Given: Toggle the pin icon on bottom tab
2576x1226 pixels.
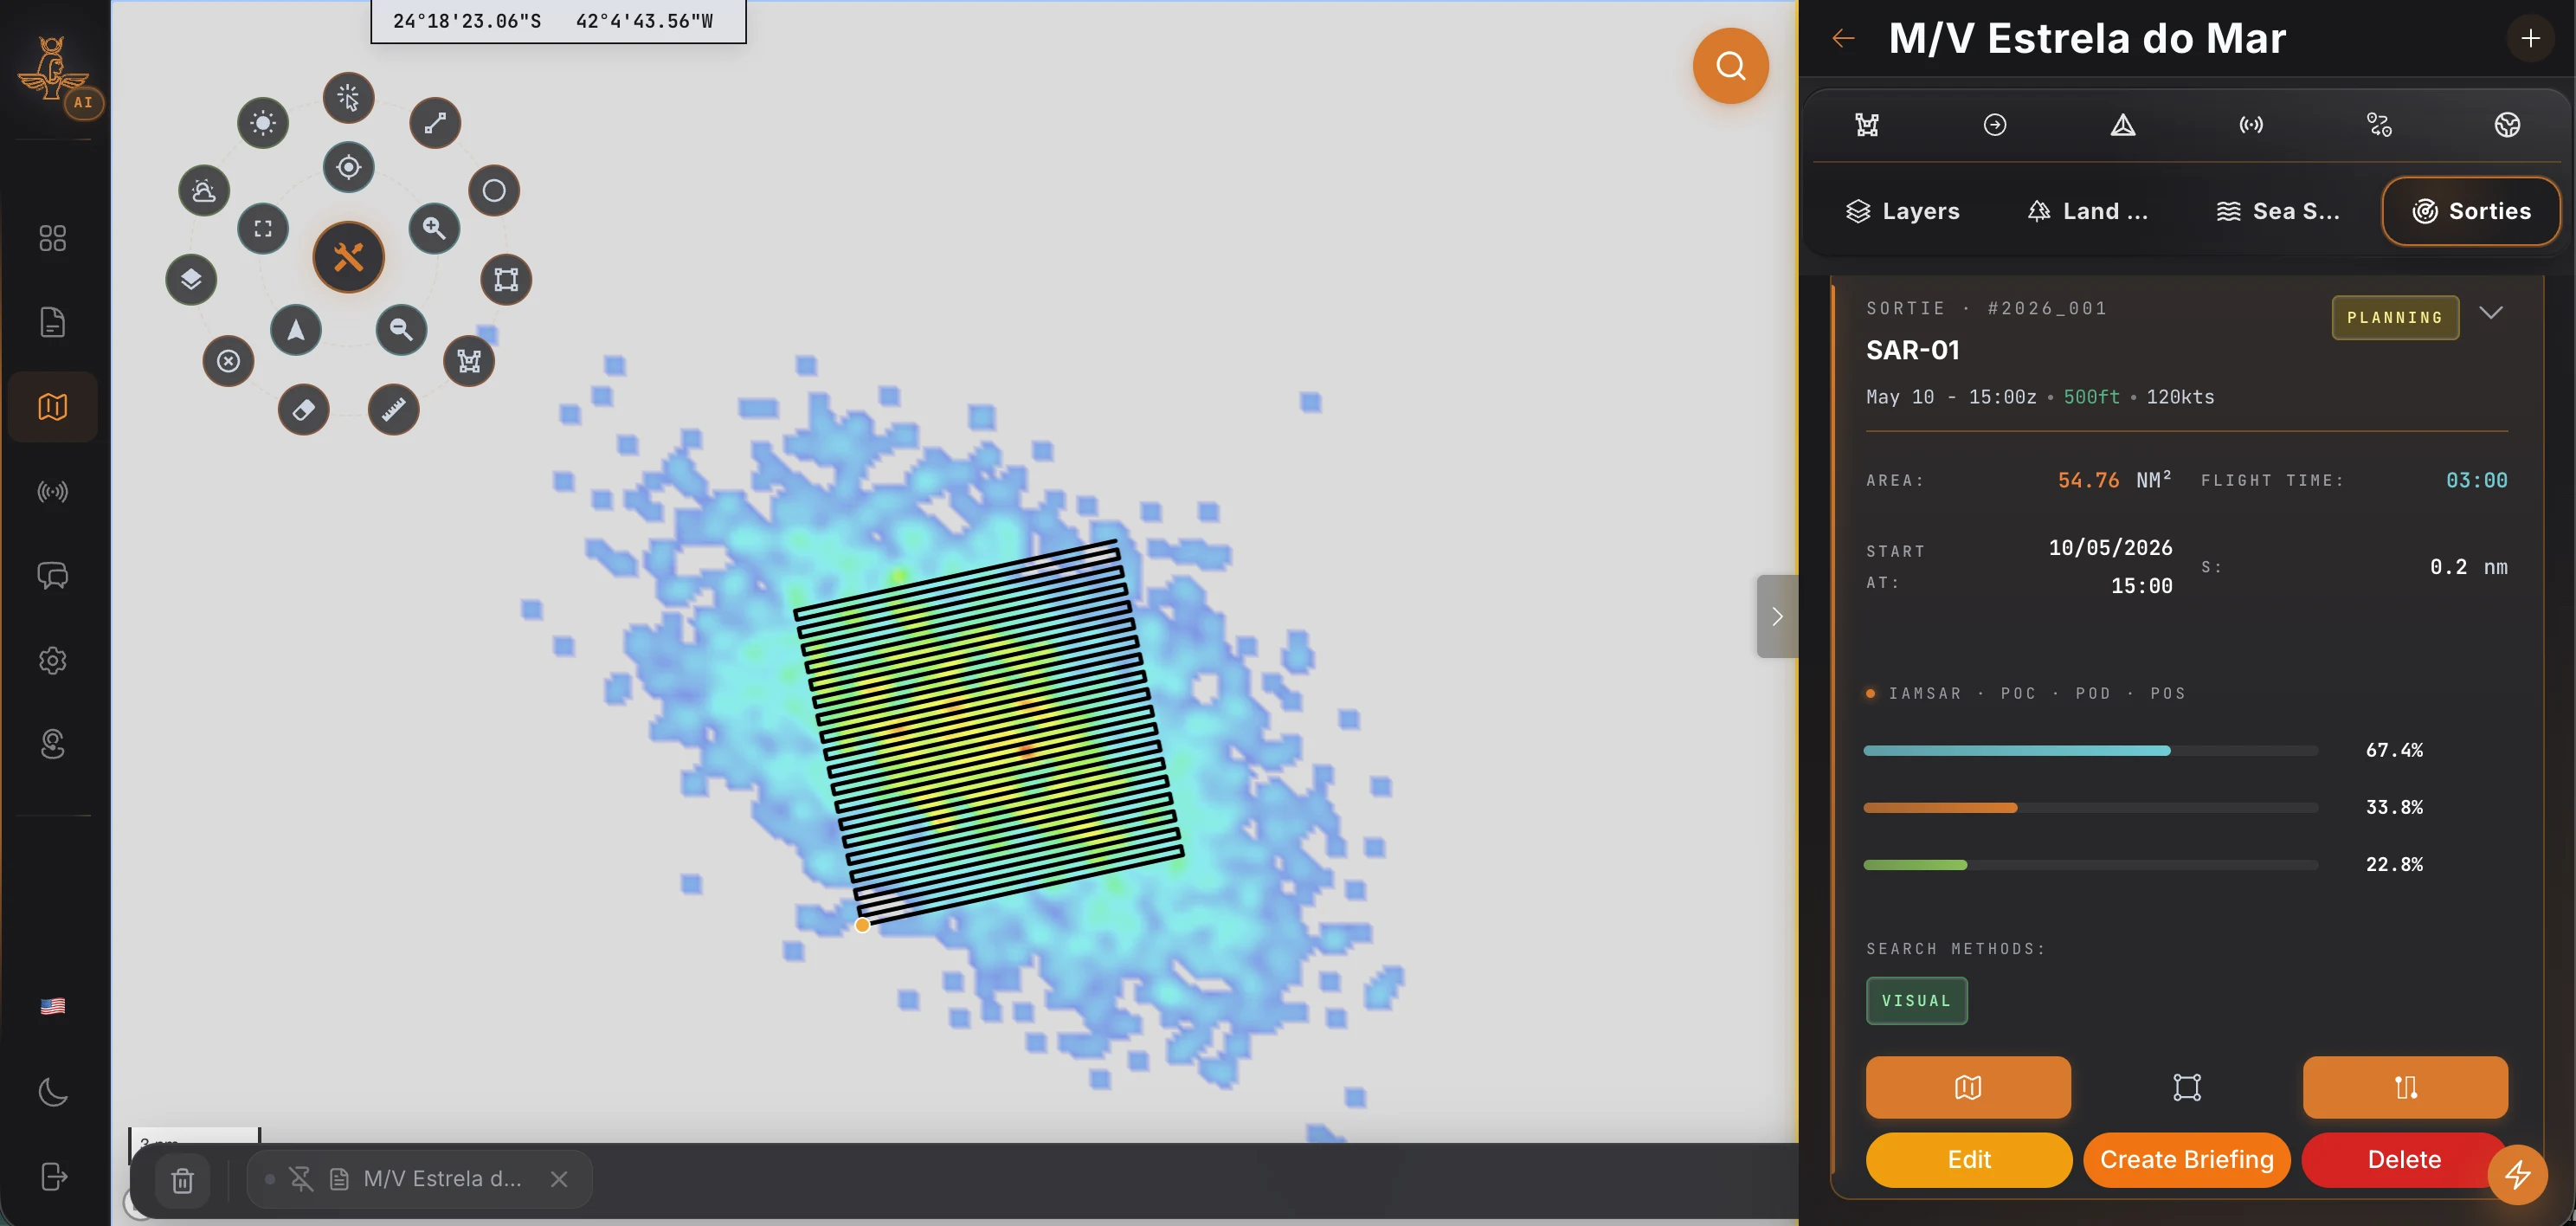Looking at the screenshot, I should [x=301, y=1179].
